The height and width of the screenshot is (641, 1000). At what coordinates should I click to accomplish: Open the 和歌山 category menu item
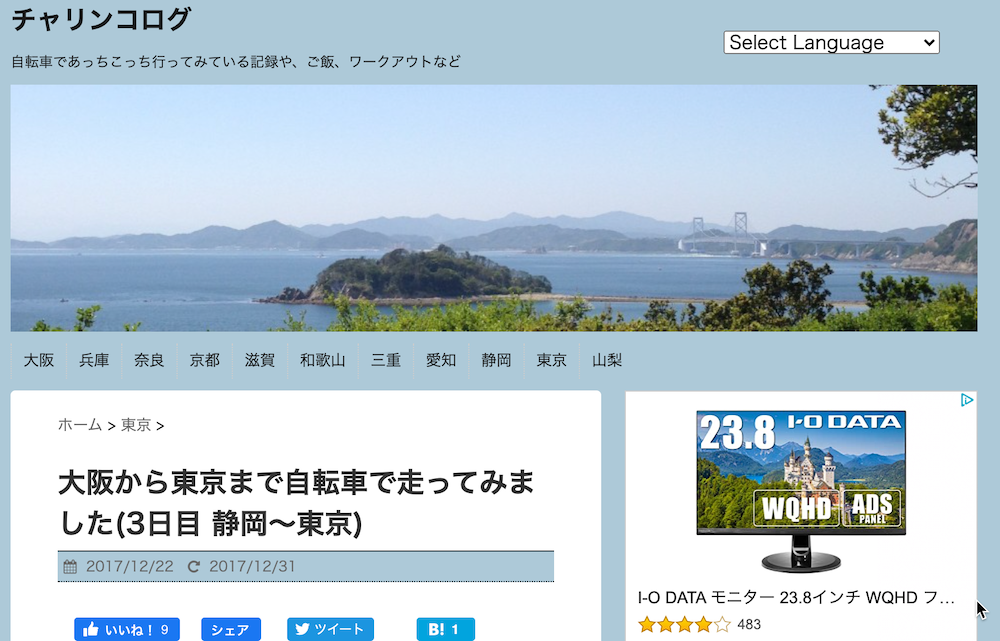[x=323, y=360]
